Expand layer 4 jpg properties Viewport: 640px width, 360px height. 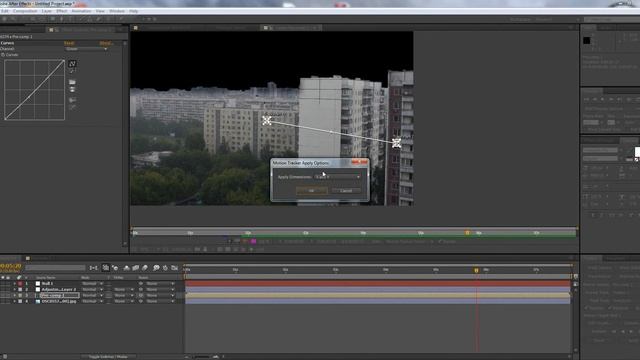click(15, 301)
